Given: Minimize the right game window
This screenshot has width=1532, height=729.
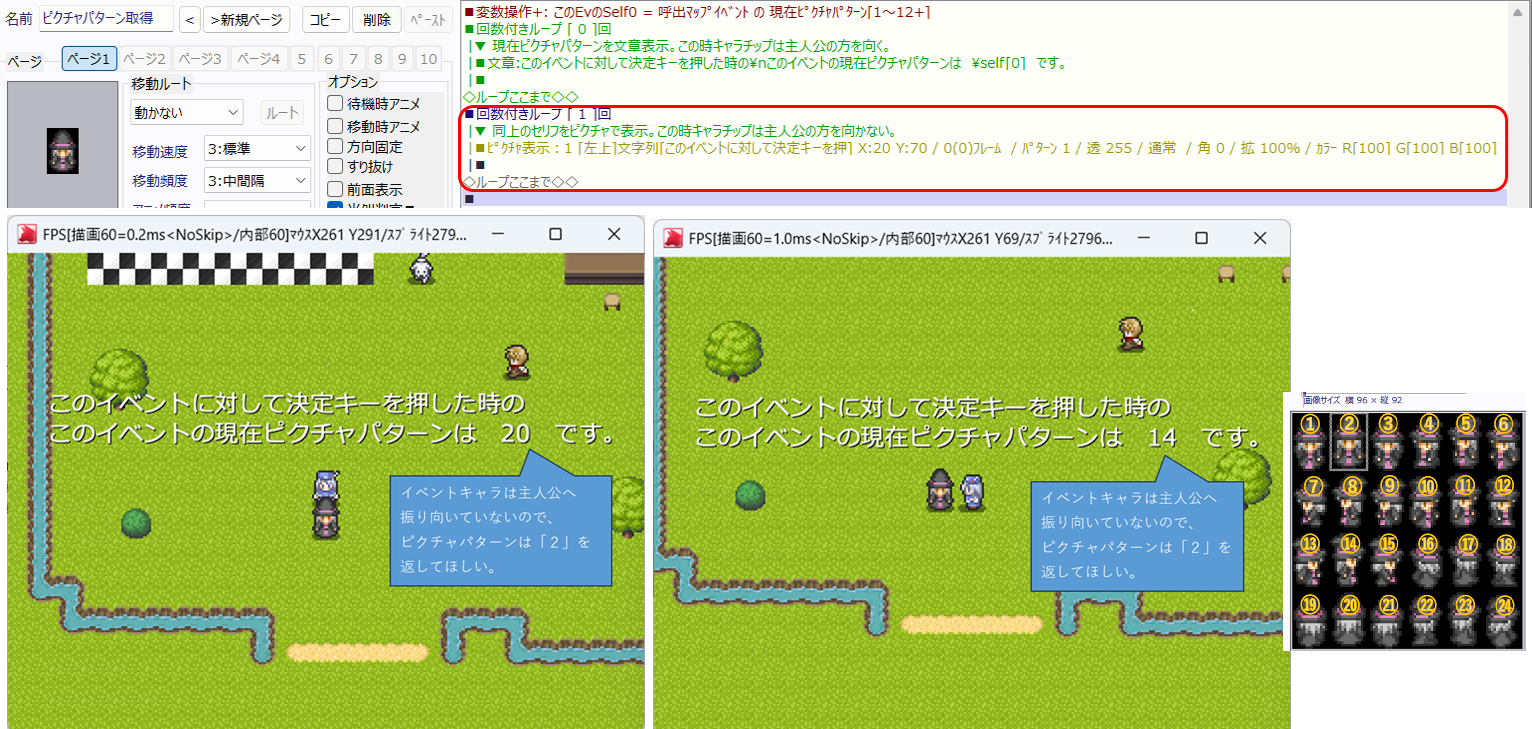Looking at the screenshot, I should [x=1143, y=237].
